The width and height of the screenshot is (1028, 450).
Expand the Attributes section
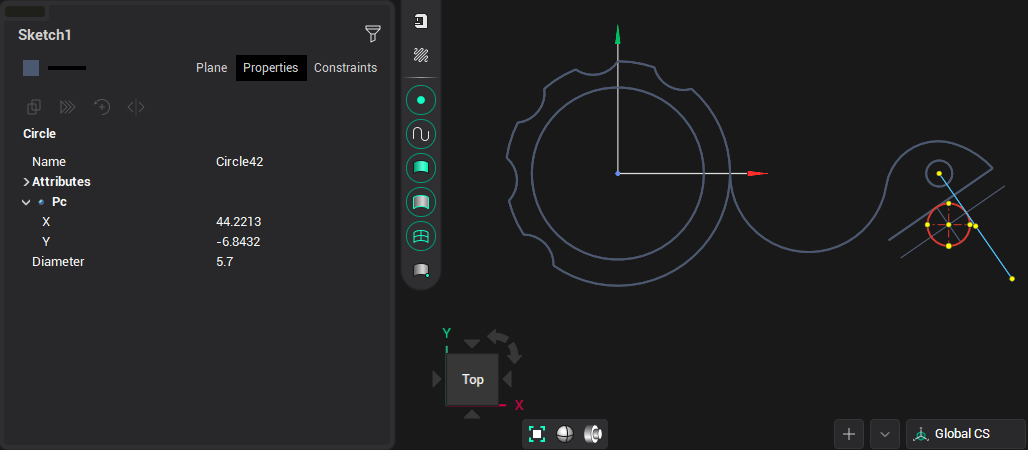pyautogui.click(x=26, y=182)
